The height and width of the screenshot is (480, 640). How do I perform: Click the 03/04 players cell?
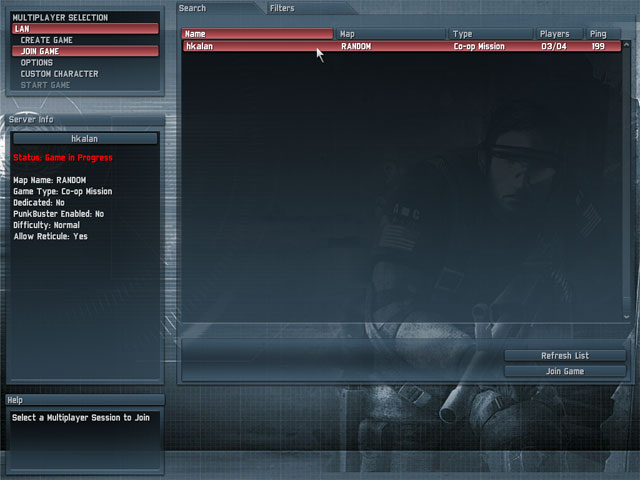point(554,46)
